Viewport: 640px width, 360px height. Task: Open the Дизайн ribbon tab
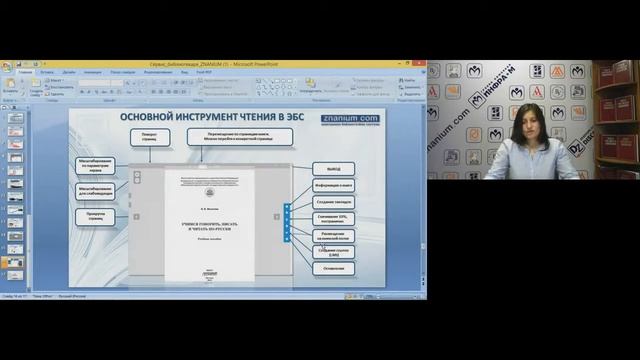point(69,72)
